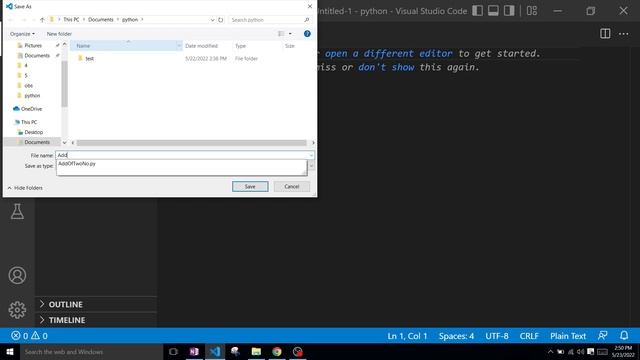This screenshot has height=360, width=640.
Task: Cancel the Save As dialog
Action: tap(291, 187)
